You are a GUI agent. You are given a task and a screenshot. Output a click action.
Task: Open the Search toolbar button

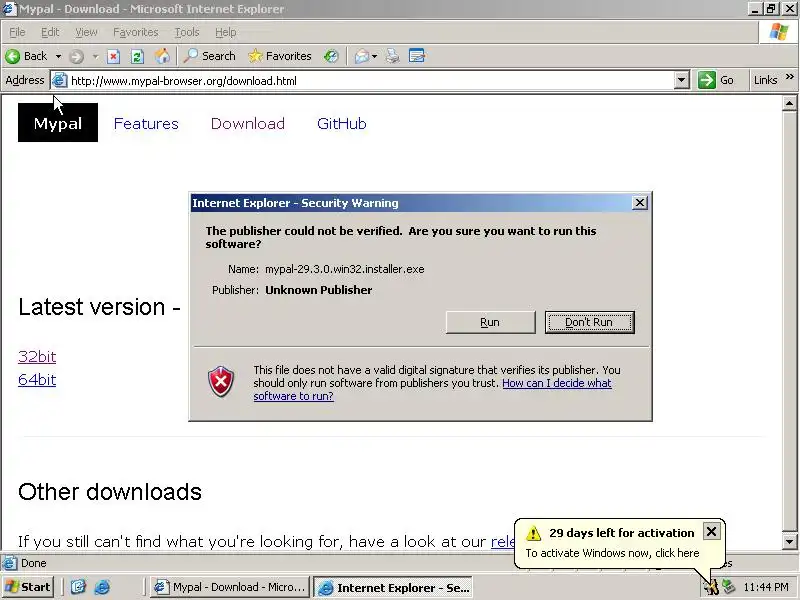click(x=210, y=56)
